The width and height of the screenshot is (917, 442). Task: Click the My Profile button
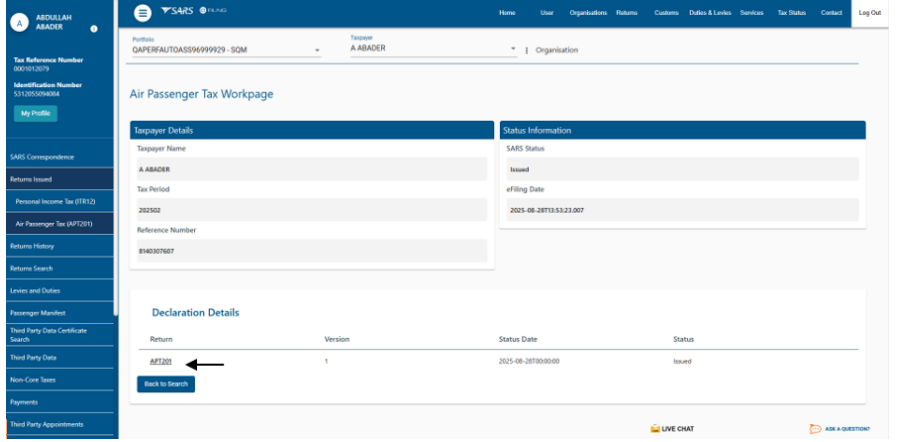[x=37, y=114]
